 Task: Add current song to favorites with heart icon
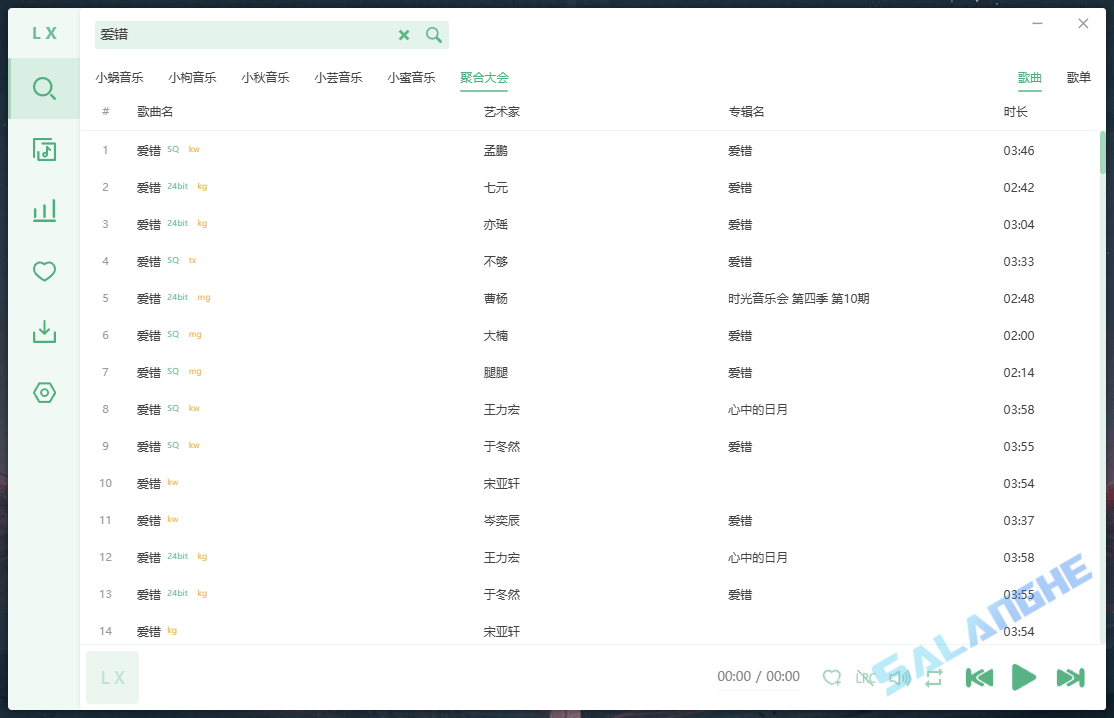click(x=832, y=677)
